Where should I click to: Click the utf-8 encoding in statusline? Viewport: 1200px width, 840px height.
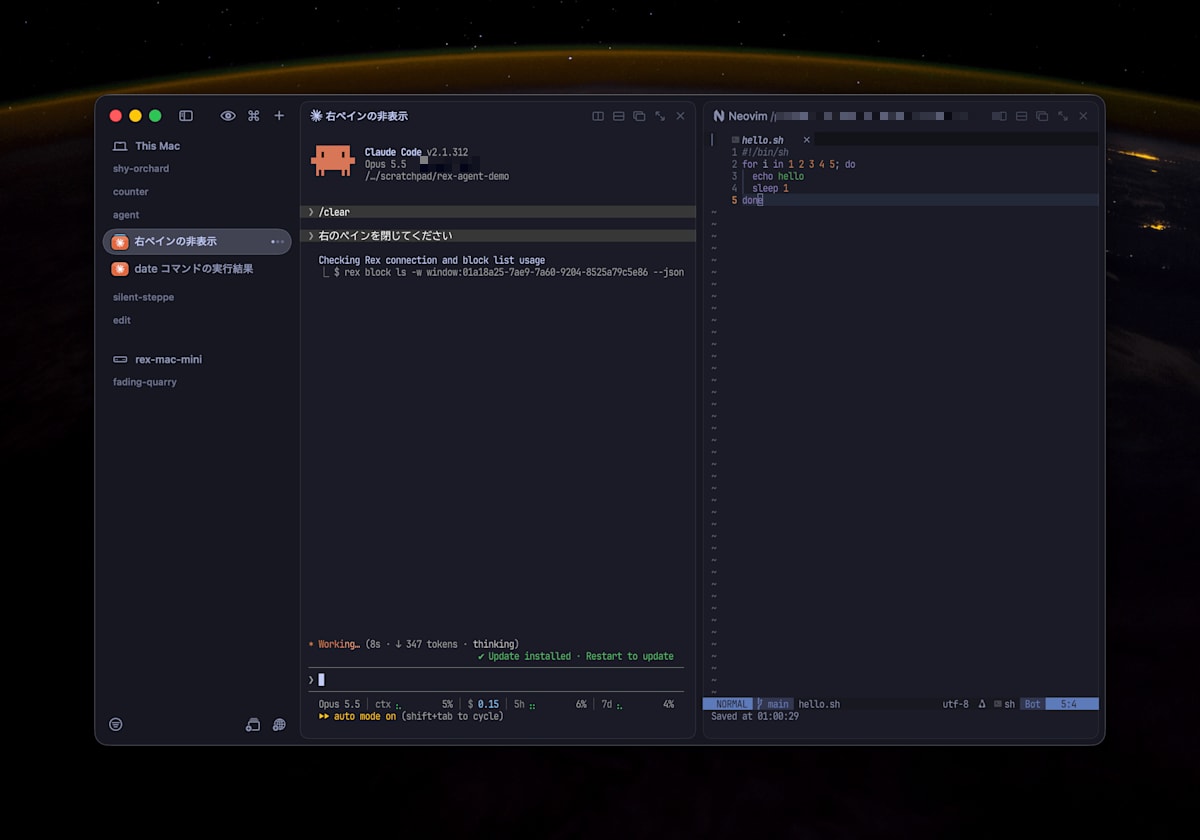[x=955, y=704]
